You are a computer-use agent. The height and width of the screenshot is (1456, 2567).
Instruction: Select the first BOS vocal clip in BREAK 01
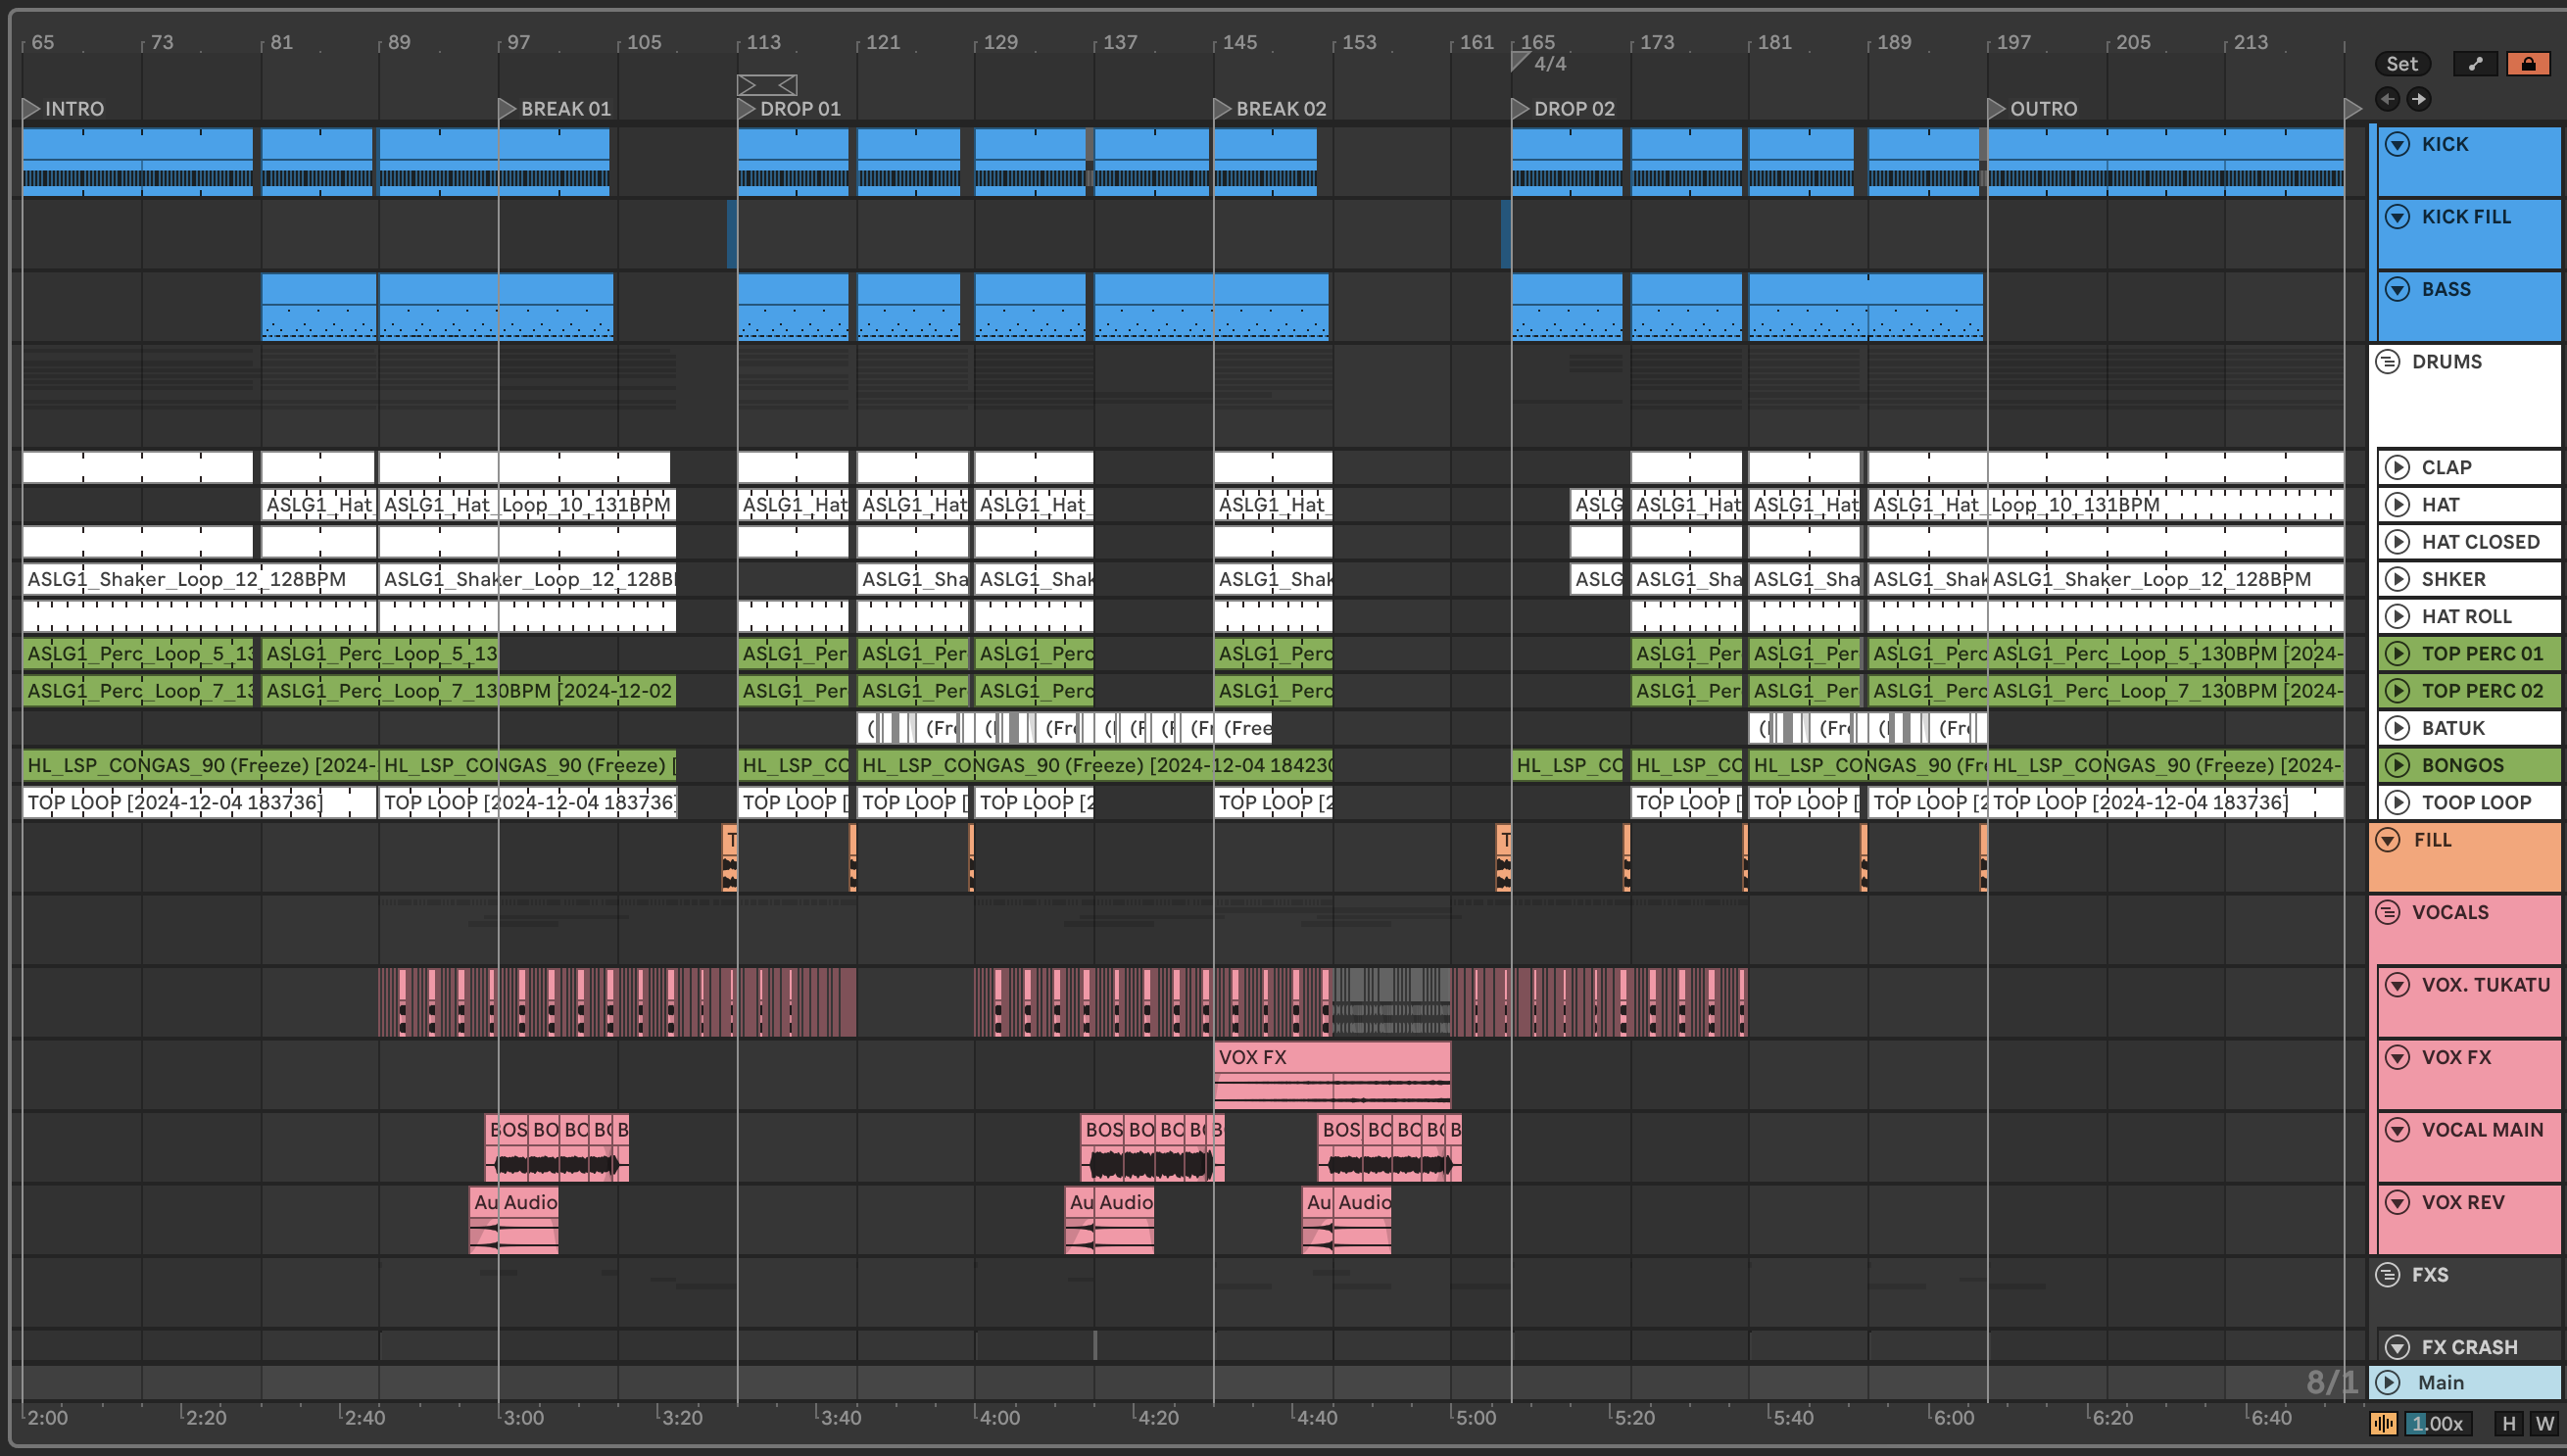[507, 1148]
